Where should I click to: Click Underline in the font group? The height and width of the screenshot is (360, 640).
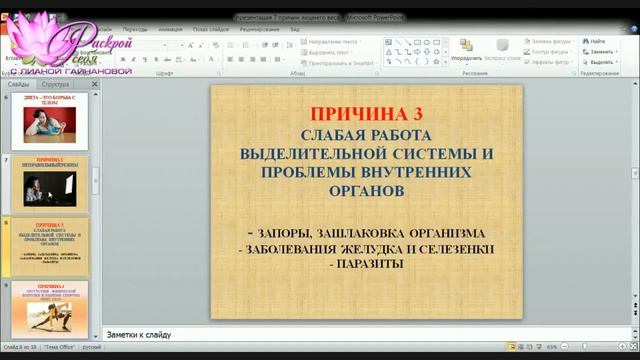coord(145,60)
